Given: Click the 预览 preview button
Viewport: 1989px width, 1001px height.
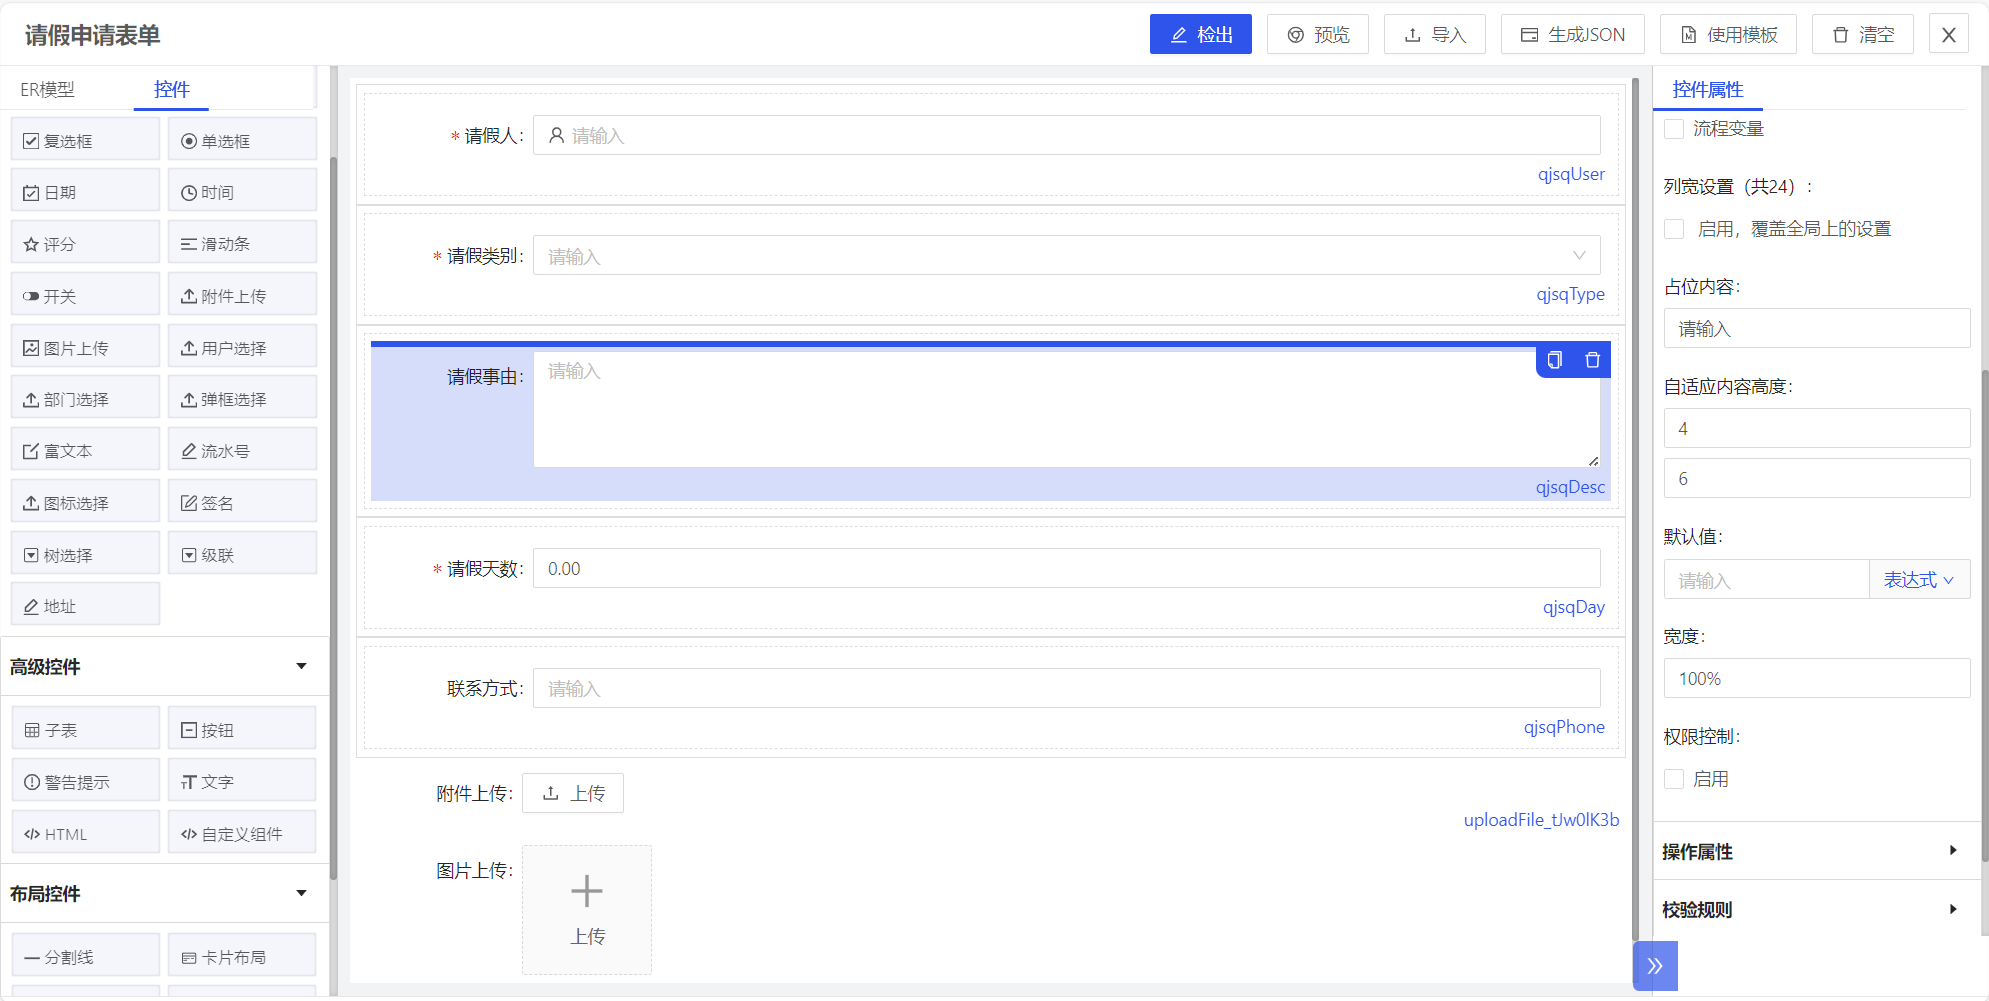Looking at the screenshot, I should 1317,35.
